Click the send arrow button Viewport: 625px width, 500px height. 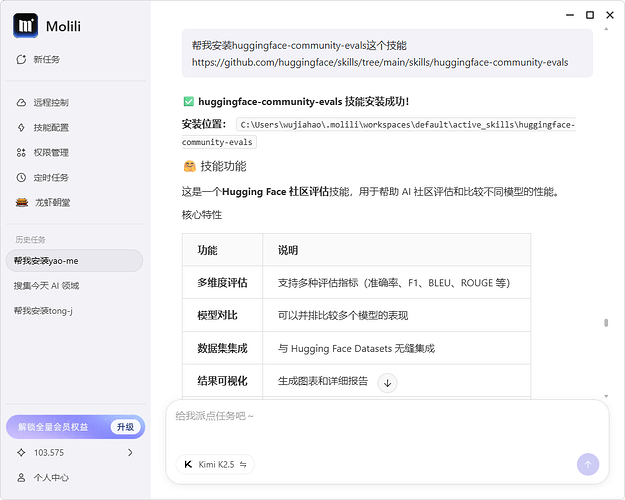point(588,465)
